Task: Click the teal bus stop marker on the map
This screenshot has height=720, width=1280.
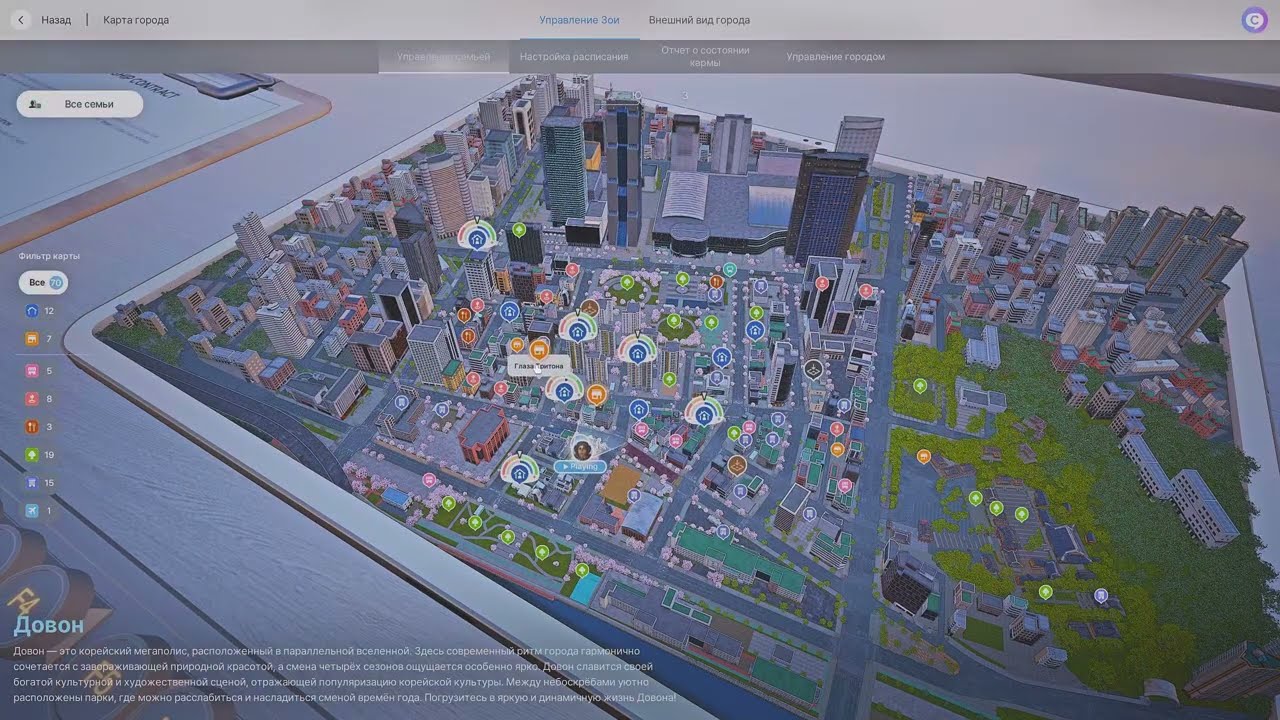Action: click(730, 269)
